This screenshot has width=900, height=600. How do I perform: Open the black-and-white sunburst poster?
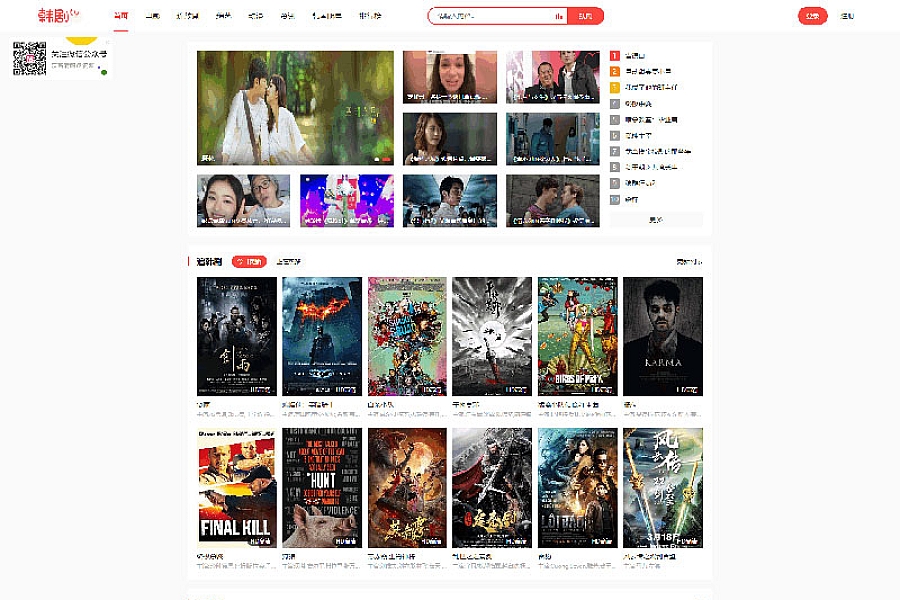coord(492,336)
